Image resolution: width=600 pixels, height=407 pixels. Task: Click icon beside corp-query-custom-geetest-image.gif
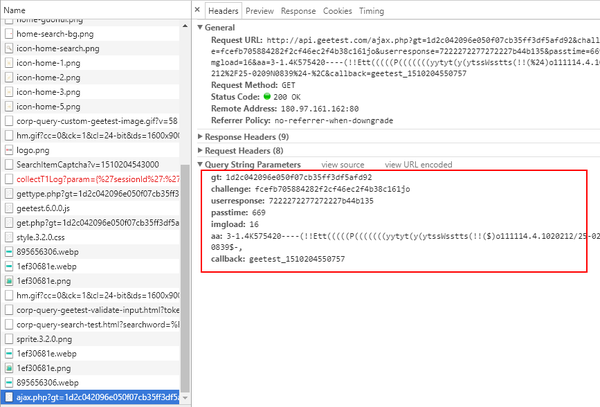coord(9,121)
